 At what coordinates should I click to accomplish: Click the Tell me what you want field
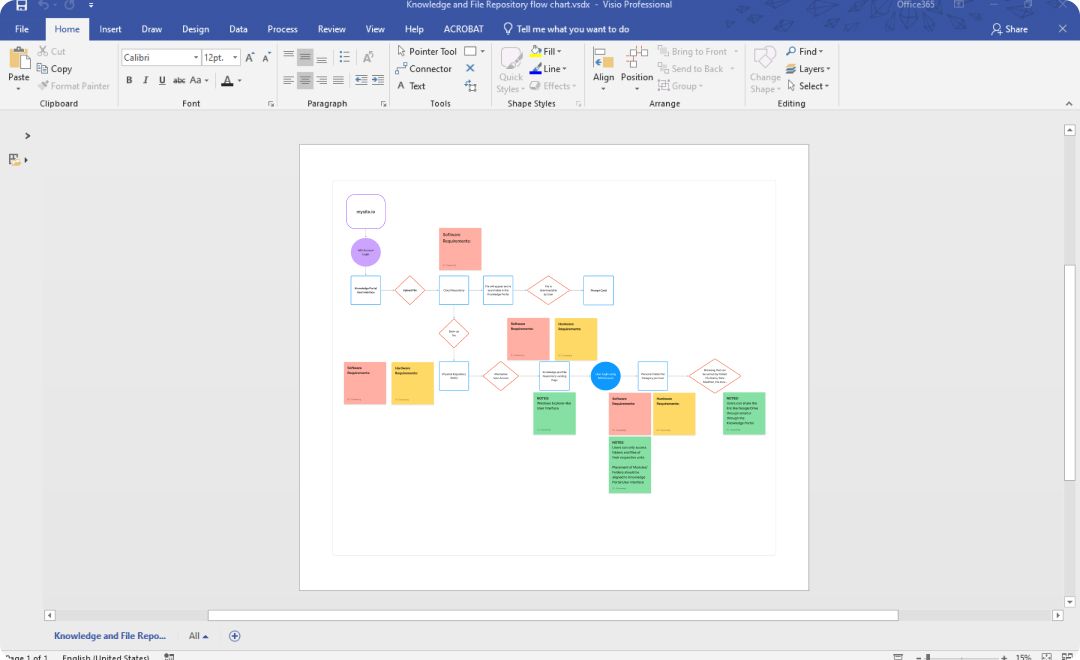click(x=572, y=29)
